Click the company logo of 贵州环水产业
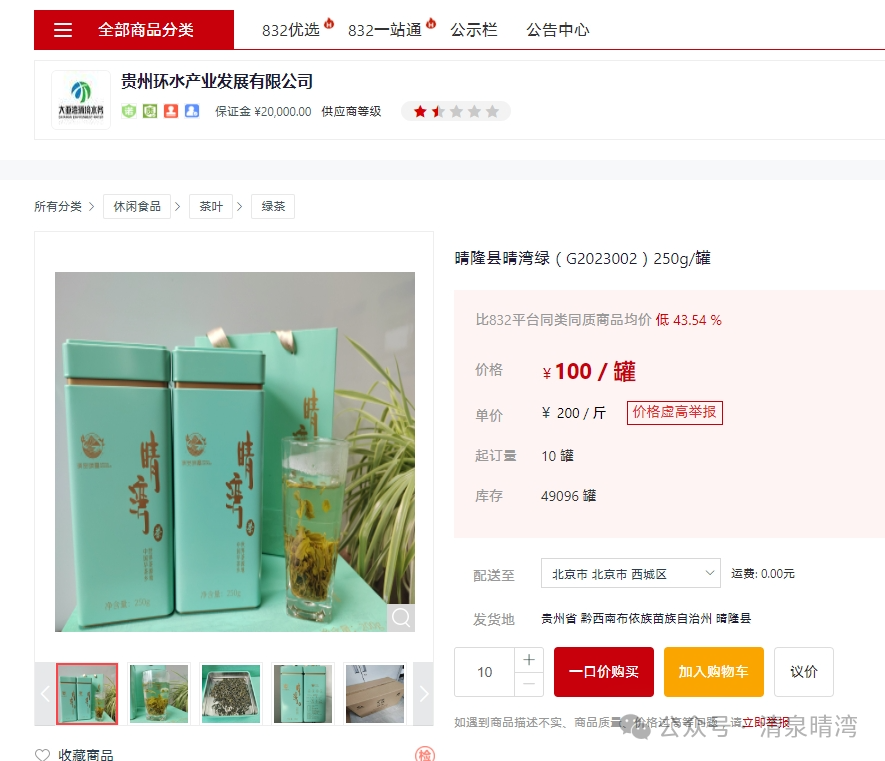Image resolution: width=885 pixels, height=761 pixels. (81, 100)
